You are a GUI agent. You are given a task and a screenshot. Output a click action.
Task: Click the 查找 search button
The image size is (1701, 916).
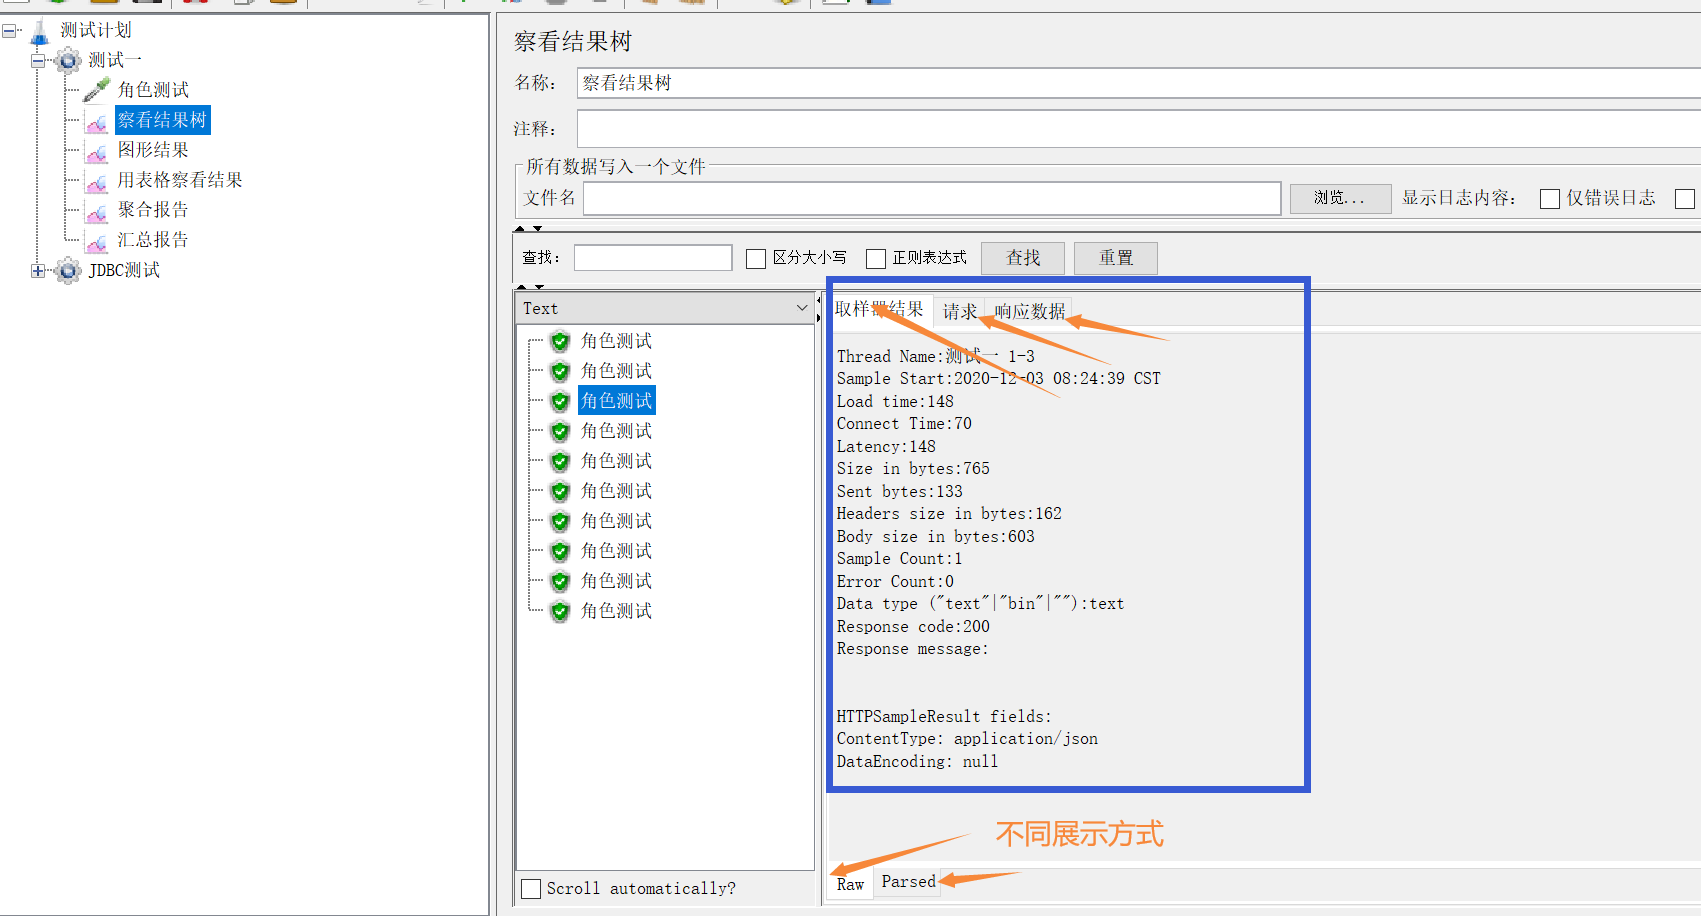[1022, 257]
